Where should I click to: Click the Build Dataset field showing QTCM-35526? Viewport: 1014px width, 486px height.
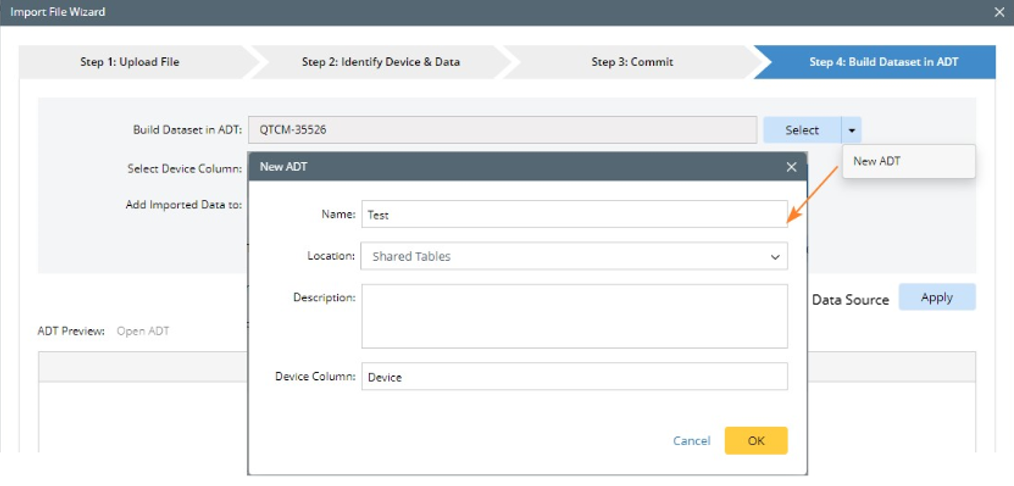click(x=502, y=130)
